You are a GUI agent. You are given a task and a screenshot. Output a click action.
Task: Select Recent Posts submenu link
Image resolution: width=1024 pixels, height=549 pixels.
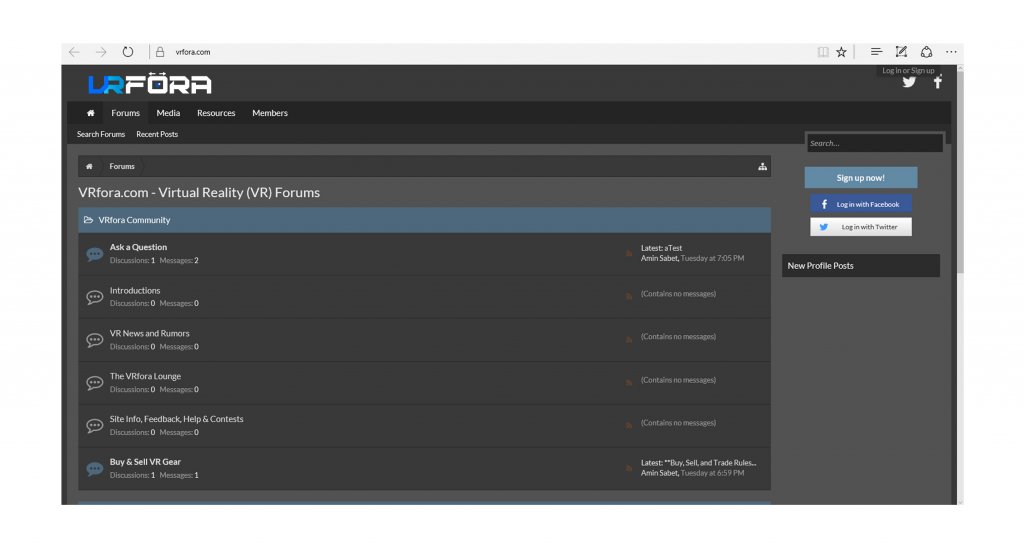coord(157,134)
